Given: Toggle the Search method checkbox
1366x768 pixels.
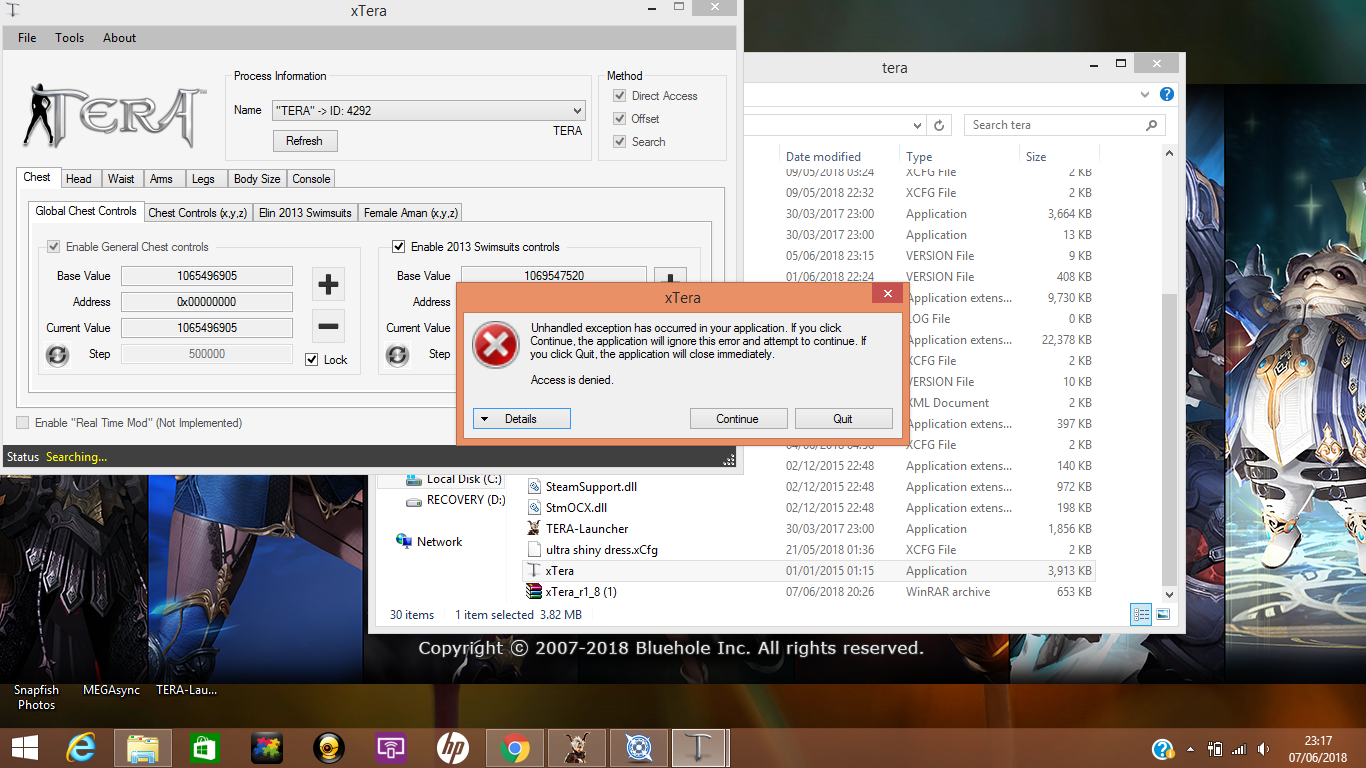Looking at the screenshot, I should 620,142.
